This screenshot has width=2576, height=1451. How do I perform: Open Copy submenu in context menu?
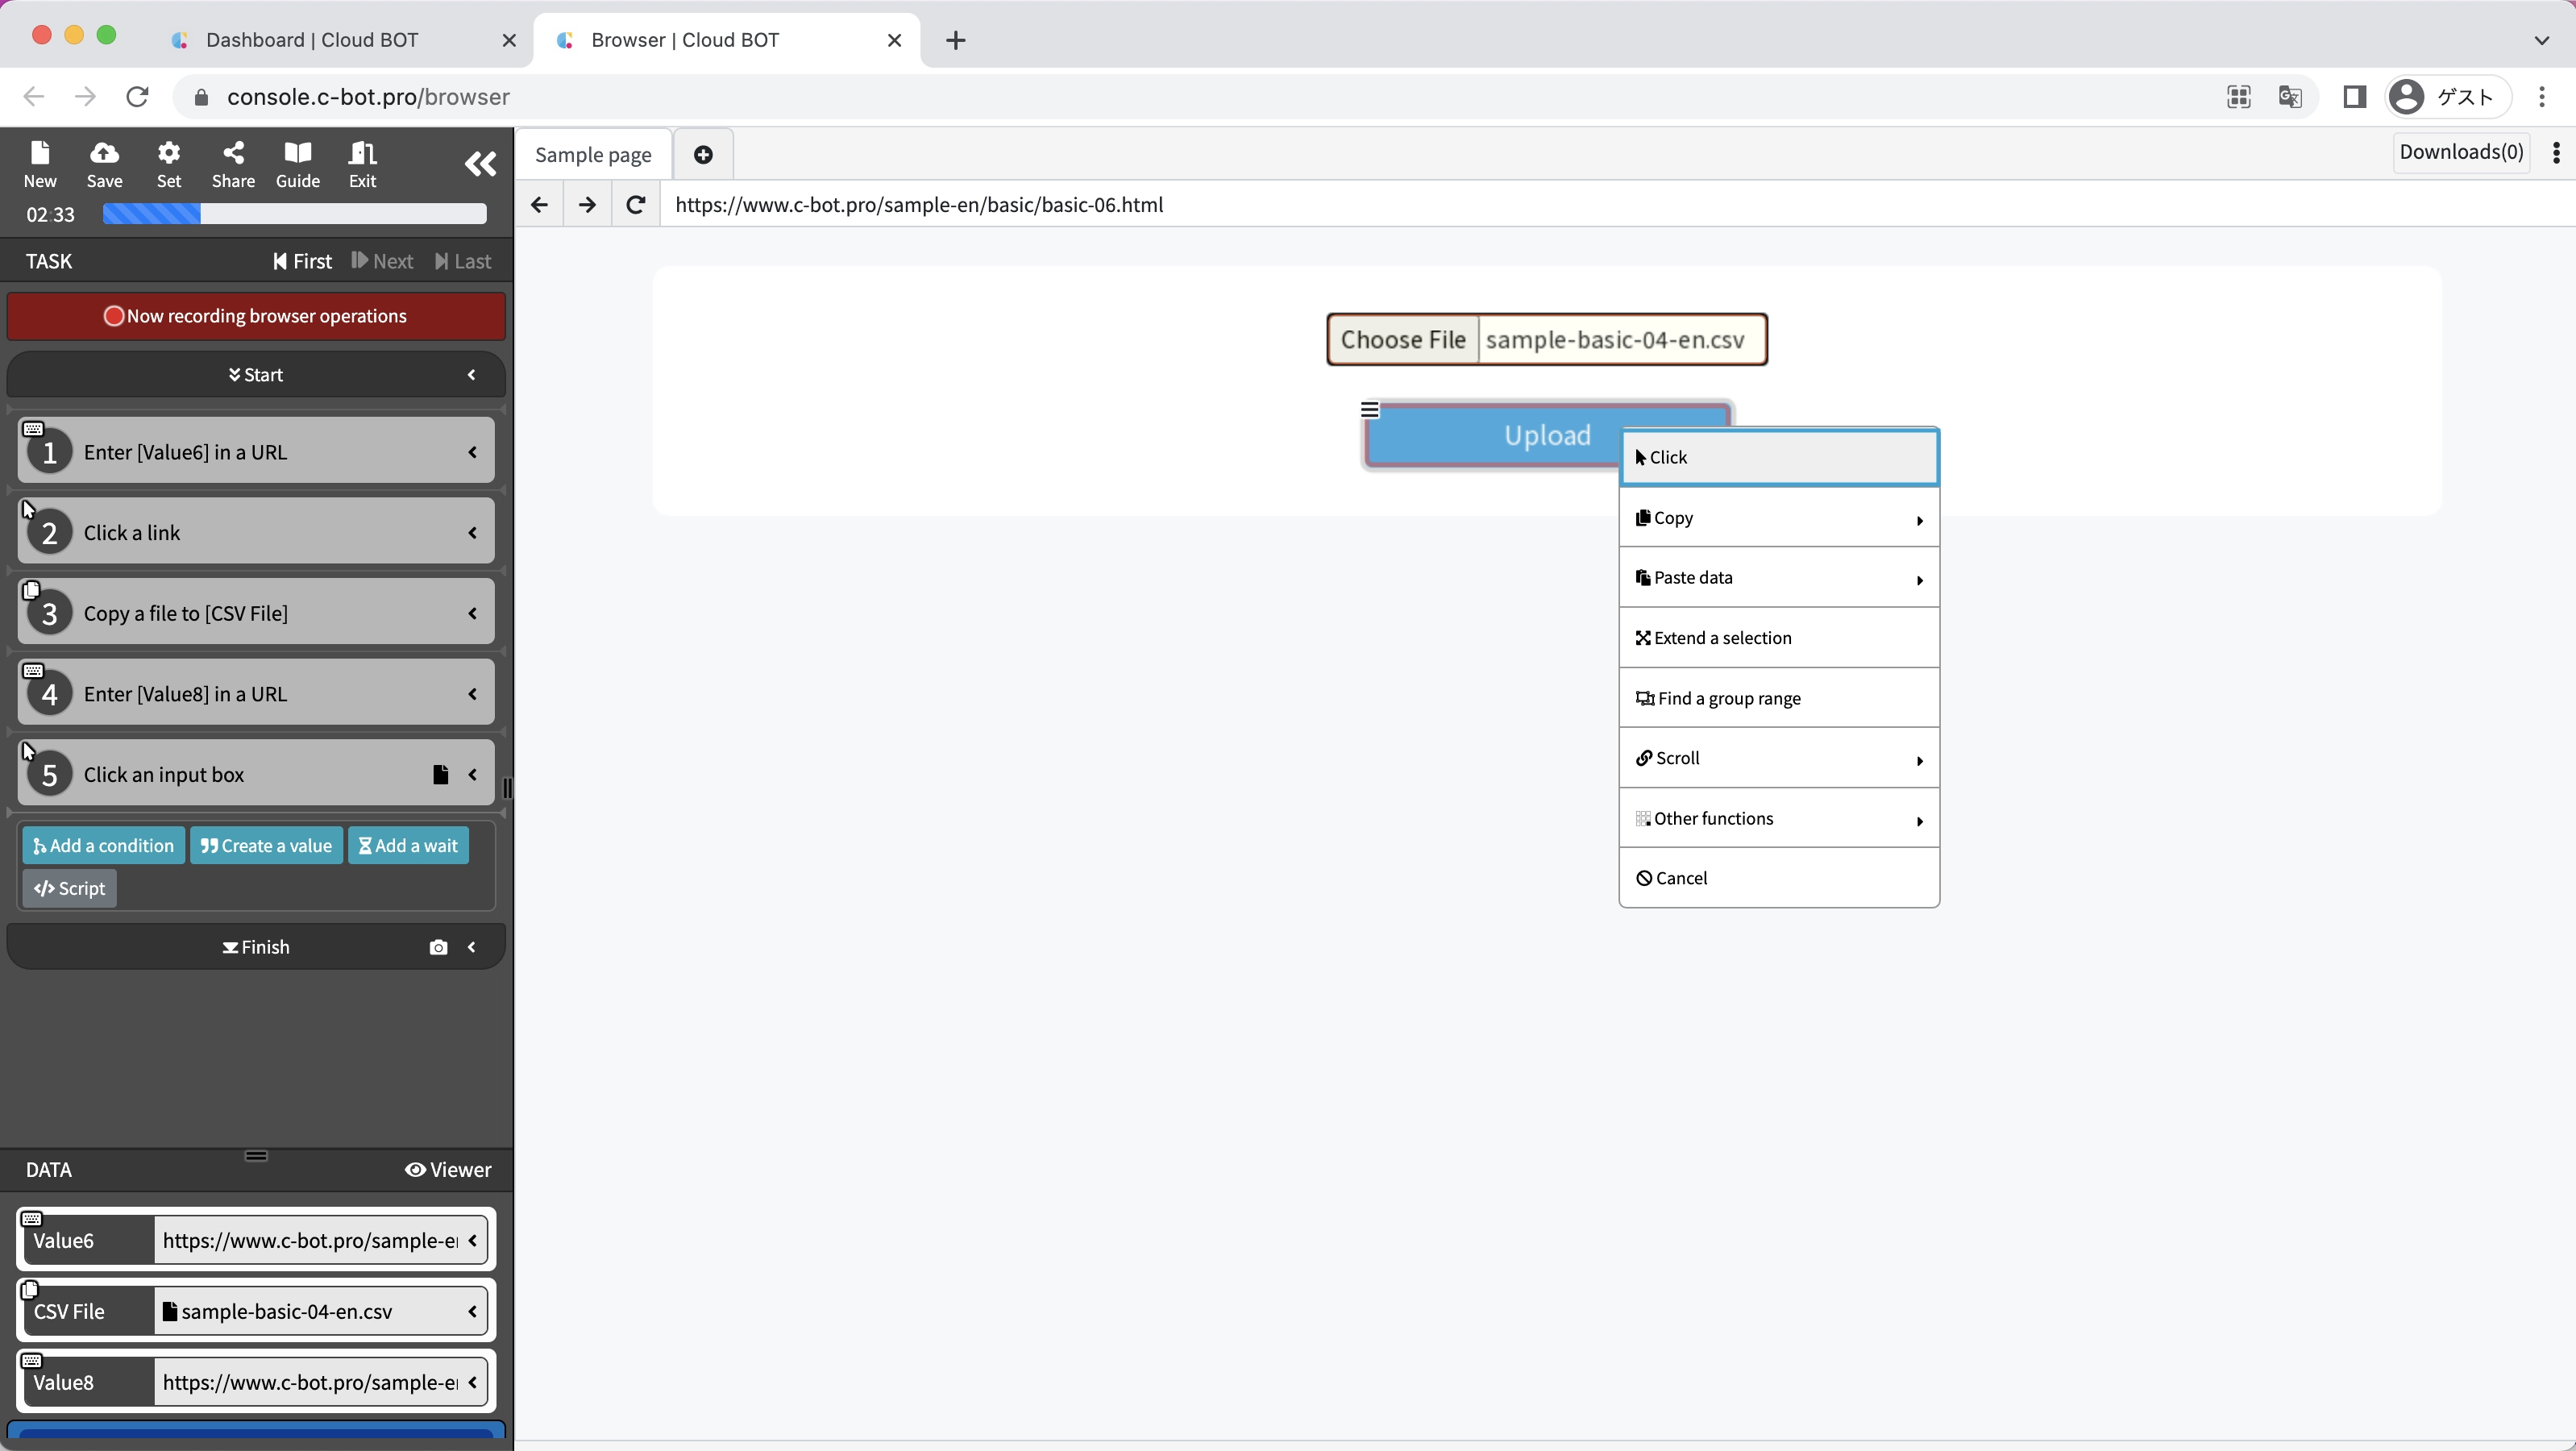[1778, 518]
